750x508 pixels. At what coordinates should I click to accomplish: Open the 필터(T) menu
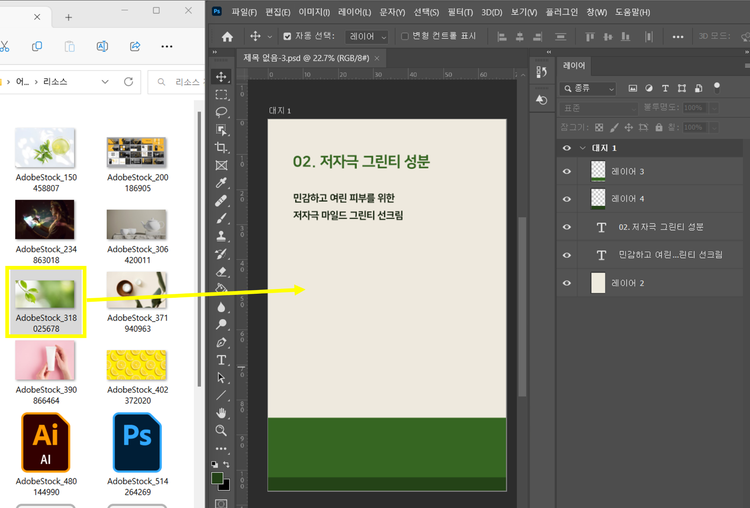pyautogui.click(x=460, y=12)
